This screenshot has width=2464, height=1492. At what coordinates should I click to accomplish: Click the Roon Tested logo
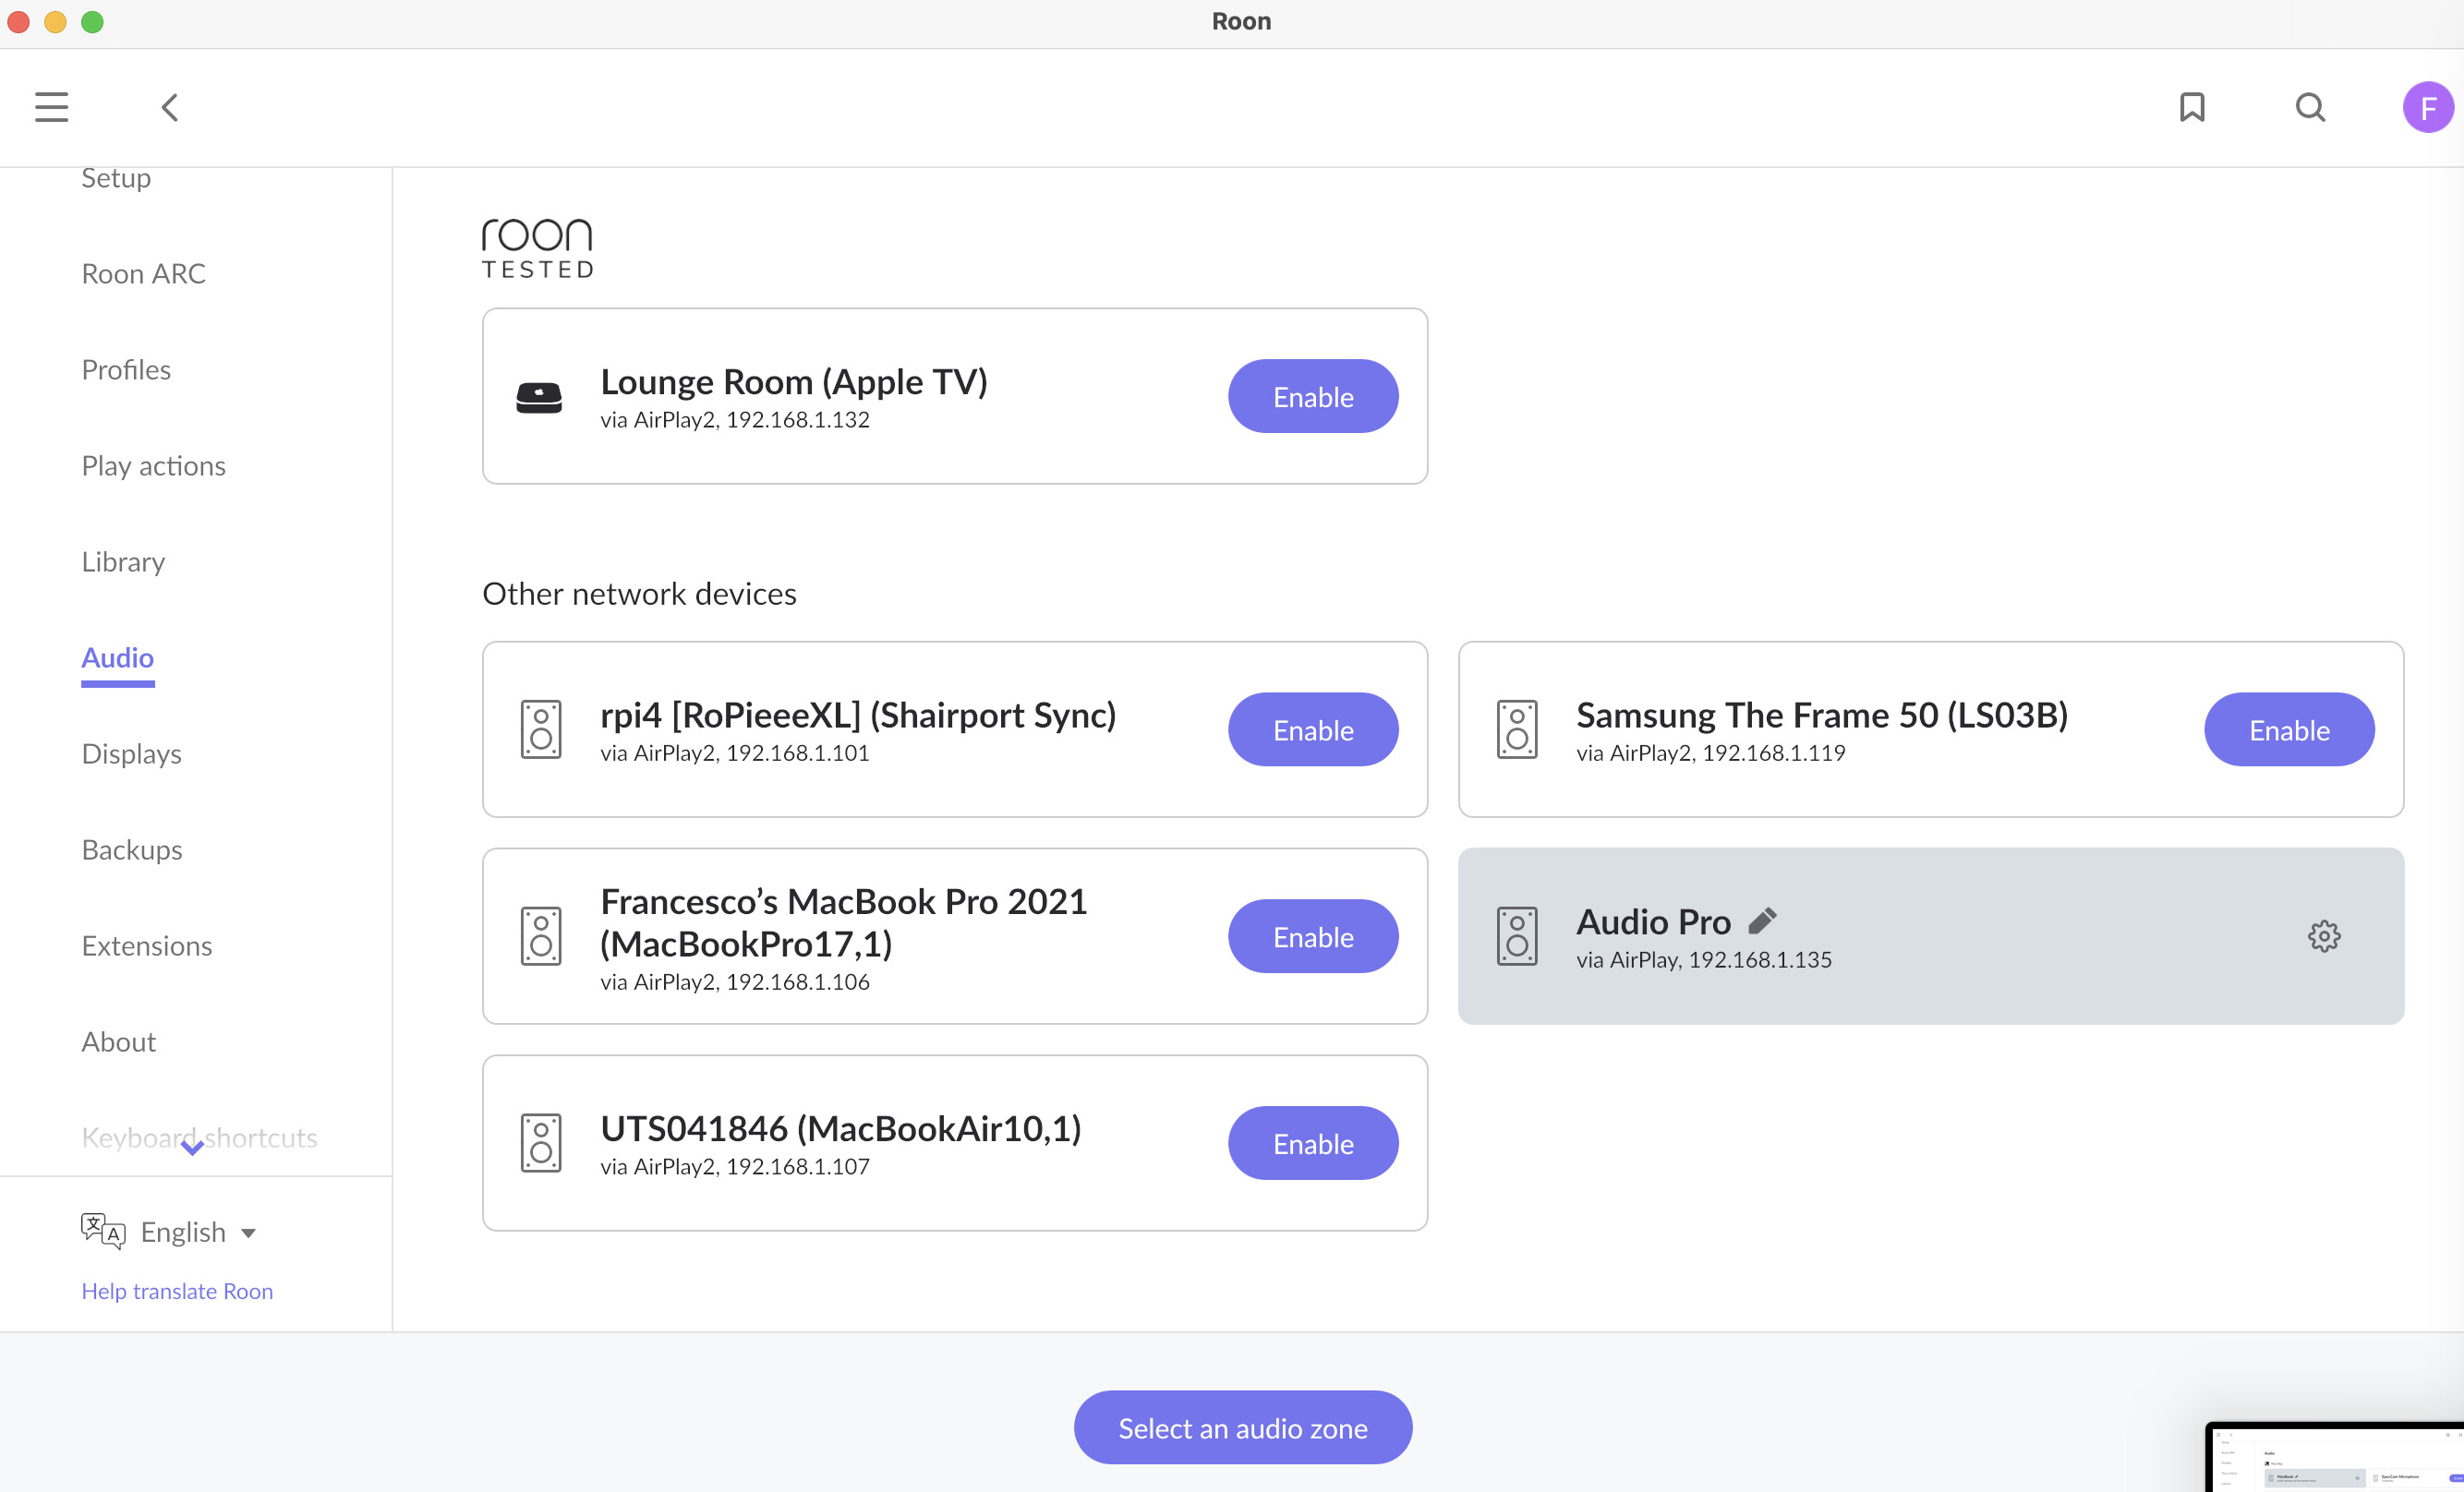pyautogui.click(x=538, y=248)
